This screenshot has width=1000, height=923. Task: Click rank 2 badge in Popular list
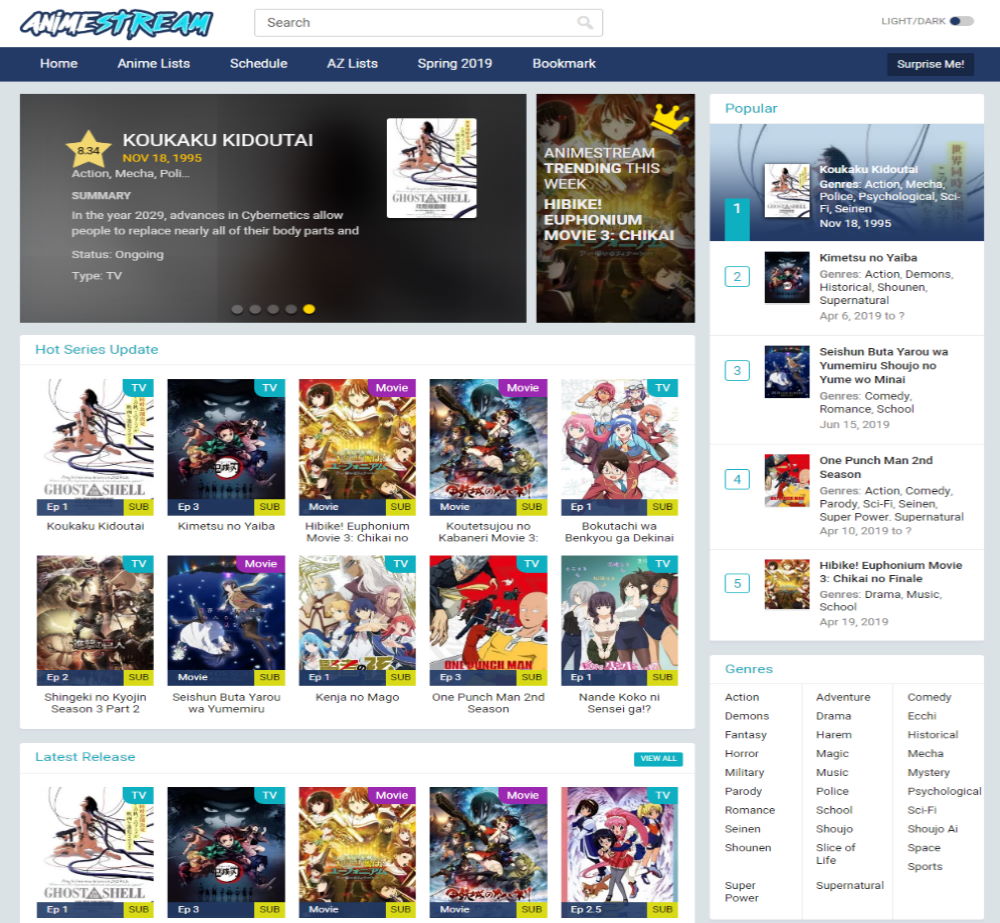point(737,277)
